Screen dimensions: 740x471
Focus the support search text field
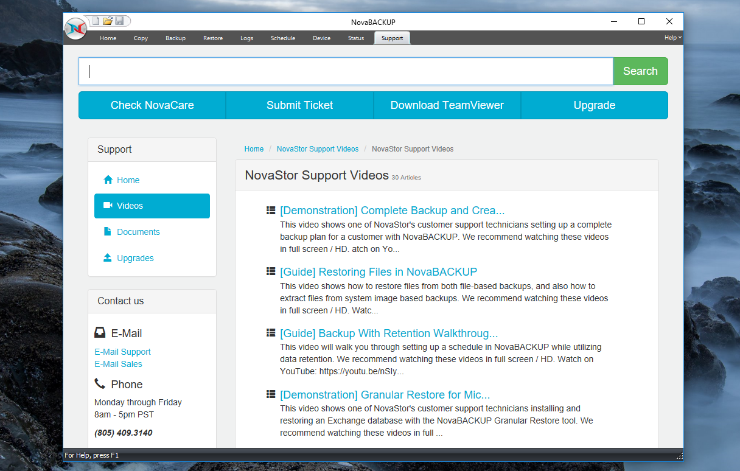(346, 71)
